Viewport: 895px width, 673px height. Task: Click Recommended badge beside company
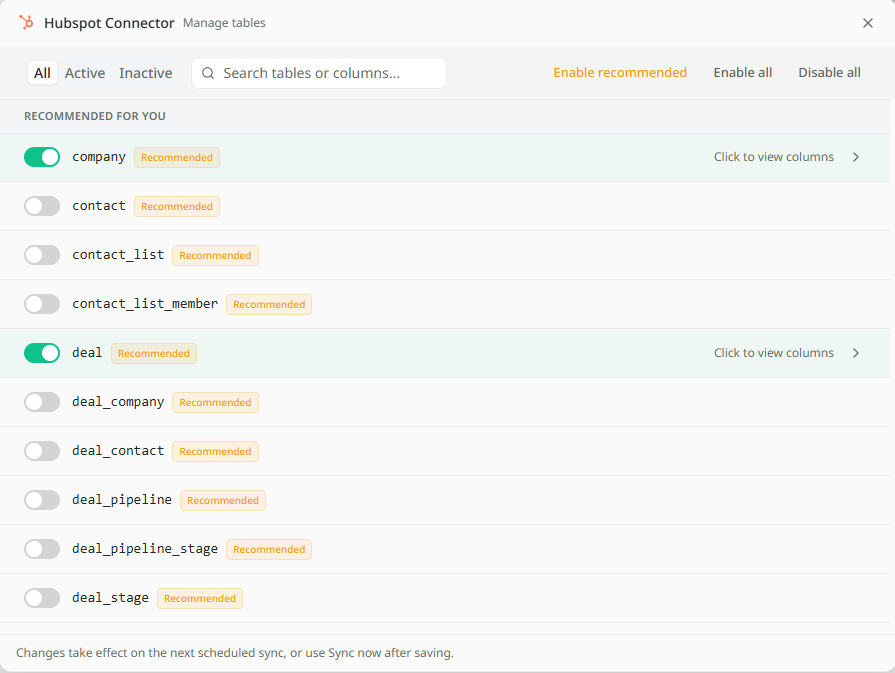[177, 158]
